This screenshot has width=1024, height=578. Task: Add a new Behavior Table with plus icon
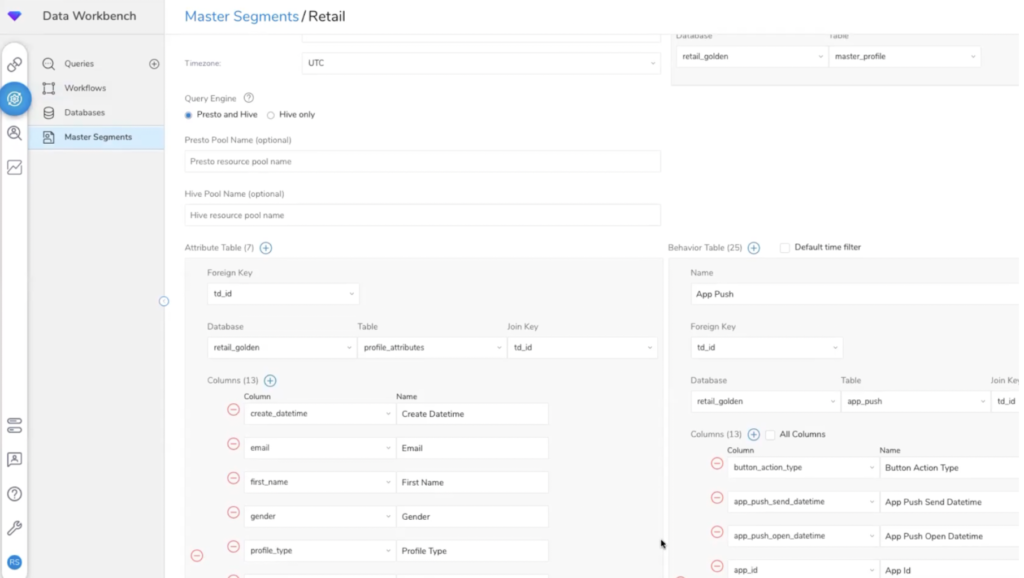pos(754,248)
